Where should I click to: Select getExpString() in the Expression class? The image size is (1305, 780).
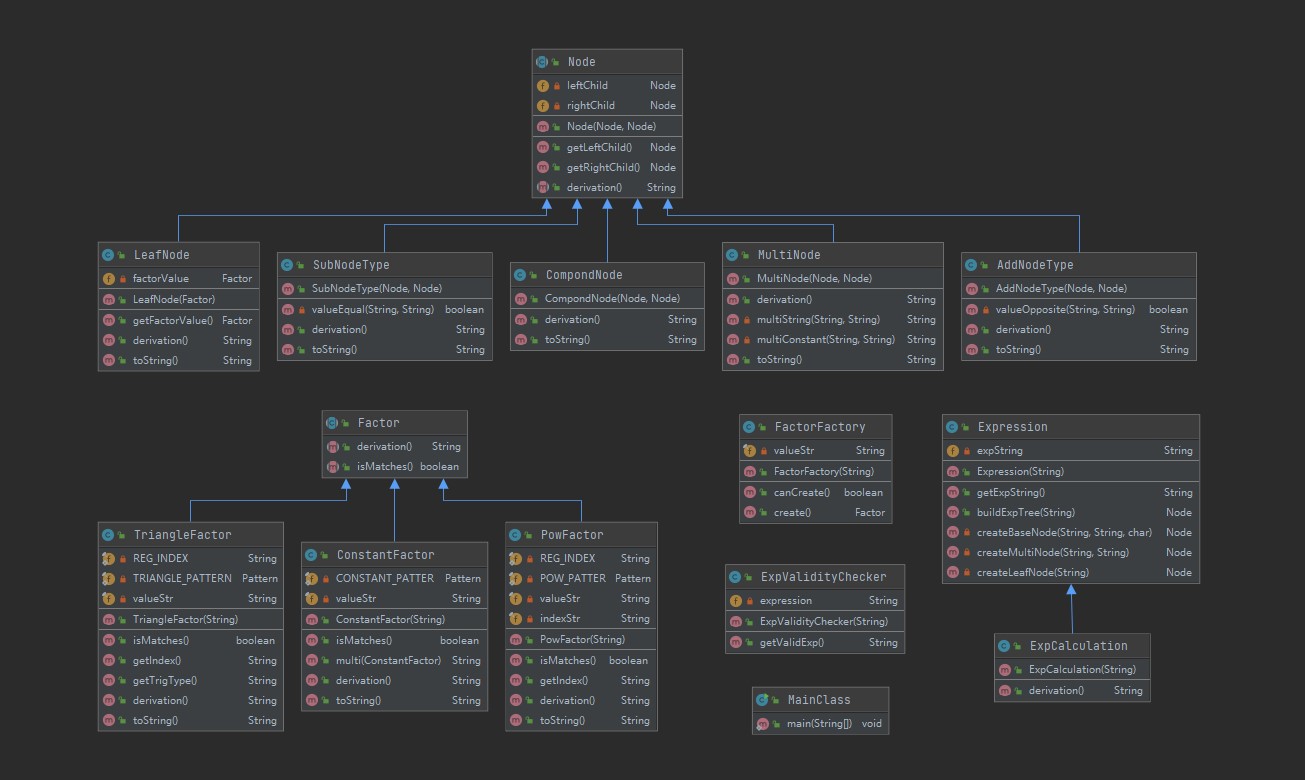pos(1070,492)
